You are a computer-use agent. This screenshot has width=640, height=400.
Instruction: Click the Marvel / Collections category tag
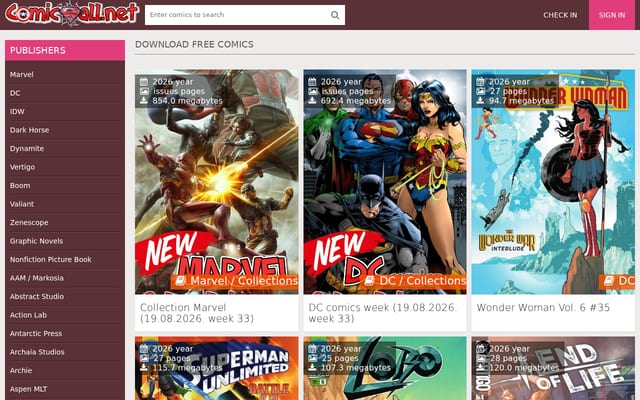point(235,281)
